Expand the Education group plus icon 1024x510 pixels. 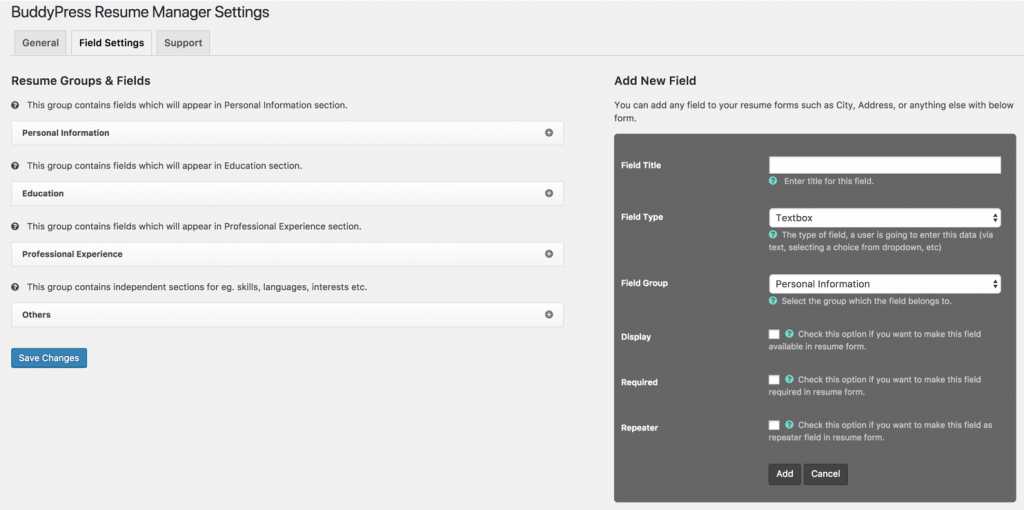pos(549,193)
